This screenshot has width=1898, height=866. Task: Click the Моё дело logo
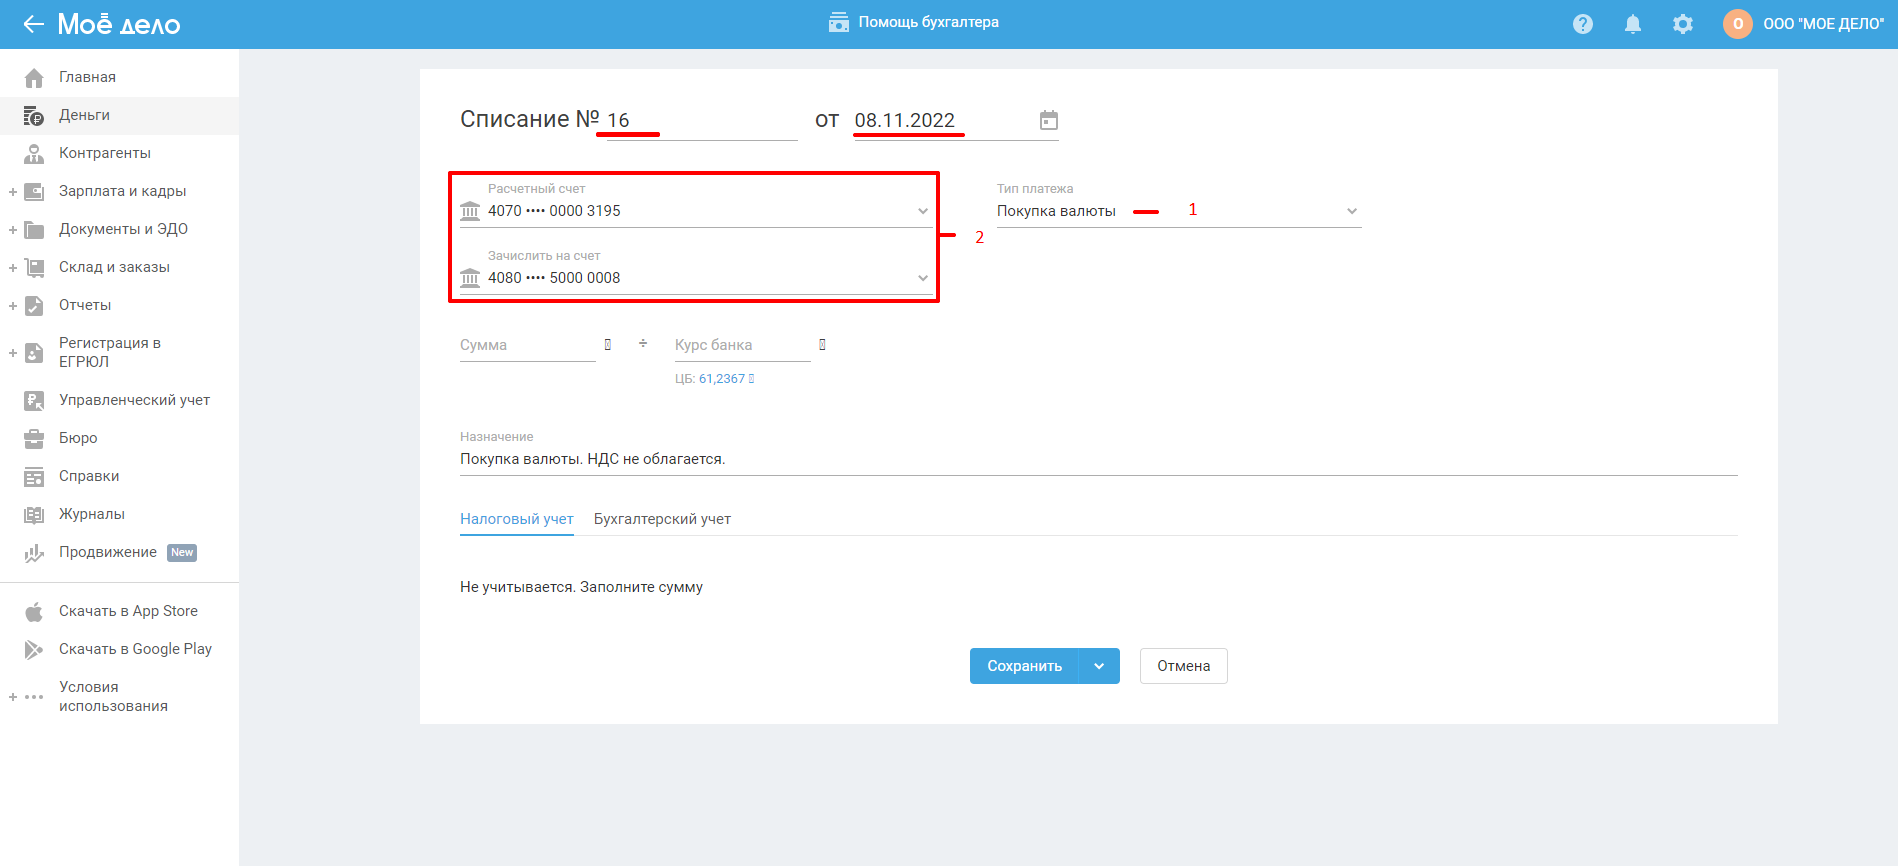119,24
